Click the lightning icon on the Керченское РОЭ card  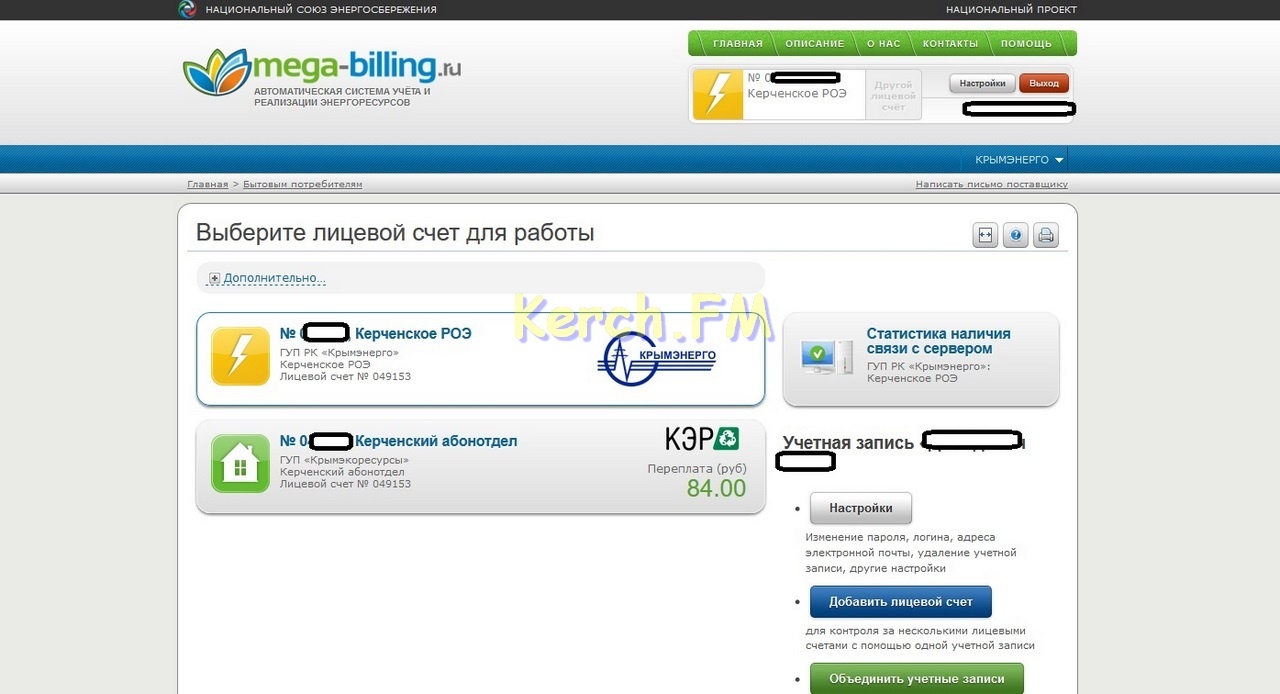pos(240,356)
